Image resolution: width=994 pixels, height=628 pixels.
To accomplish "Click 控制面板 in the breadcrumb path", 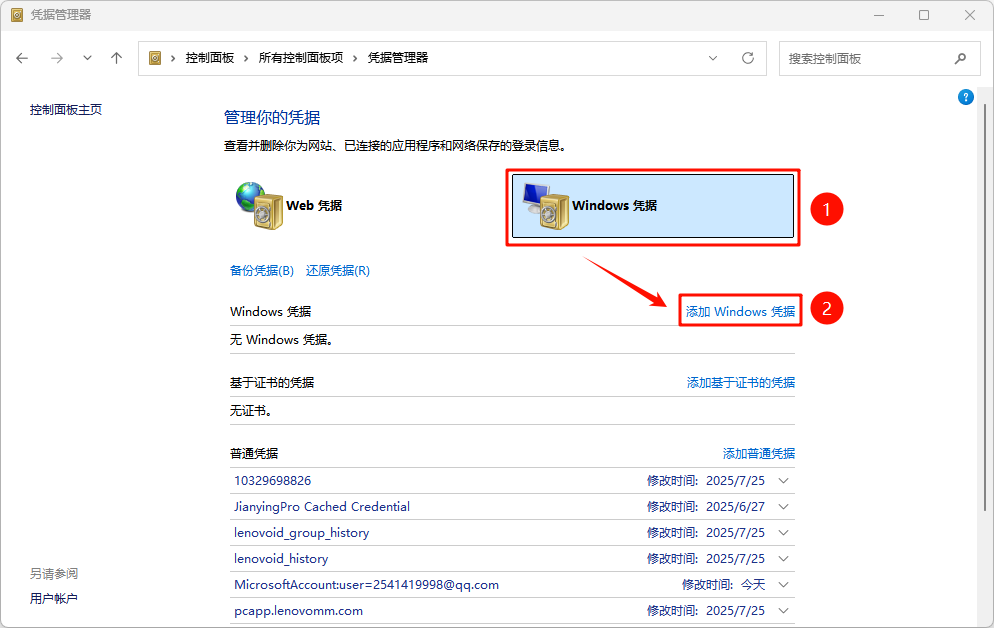I will tap(209, 58).
